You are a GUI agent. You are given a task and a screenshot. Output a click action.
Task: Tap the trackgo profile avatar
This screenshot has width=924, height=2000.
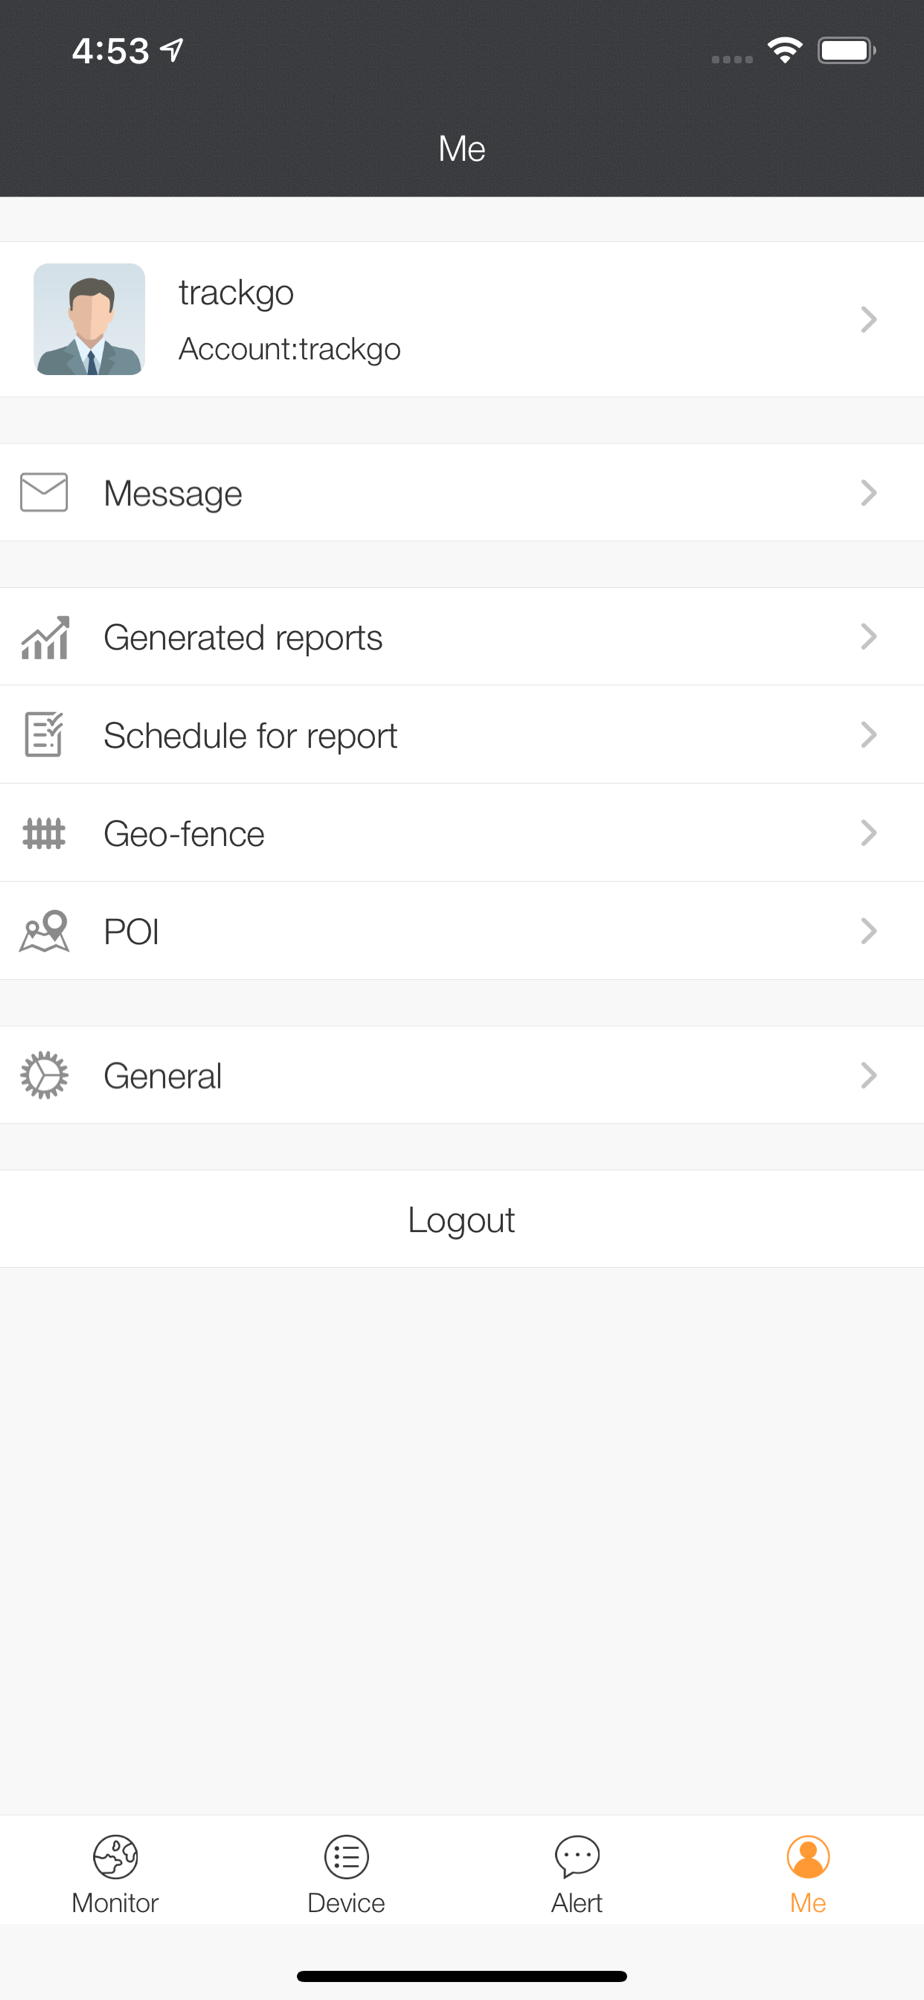[x=89, y=319]
